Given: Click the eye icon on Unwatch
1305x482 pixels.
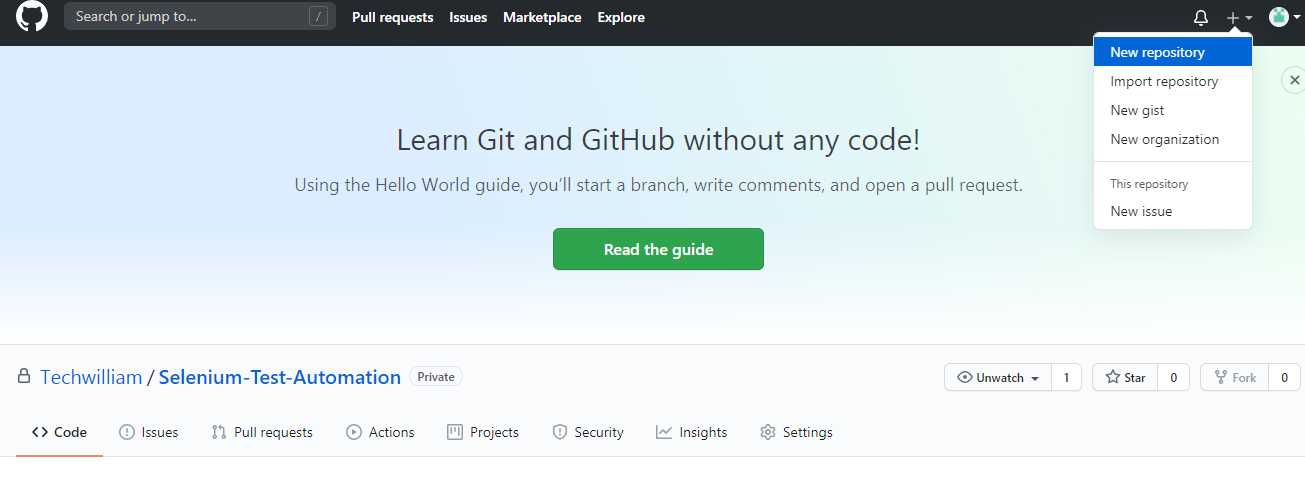Looking at the screenshot, I should pyautogui.click(x=965, y=377).
